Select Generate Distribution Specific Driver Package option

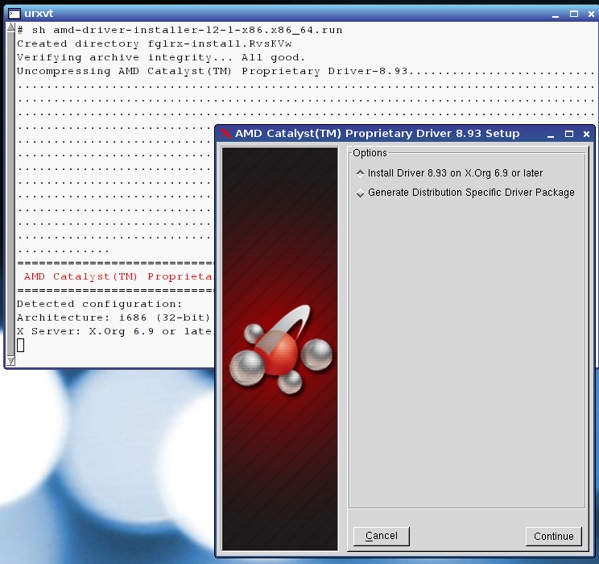point(465,193)
